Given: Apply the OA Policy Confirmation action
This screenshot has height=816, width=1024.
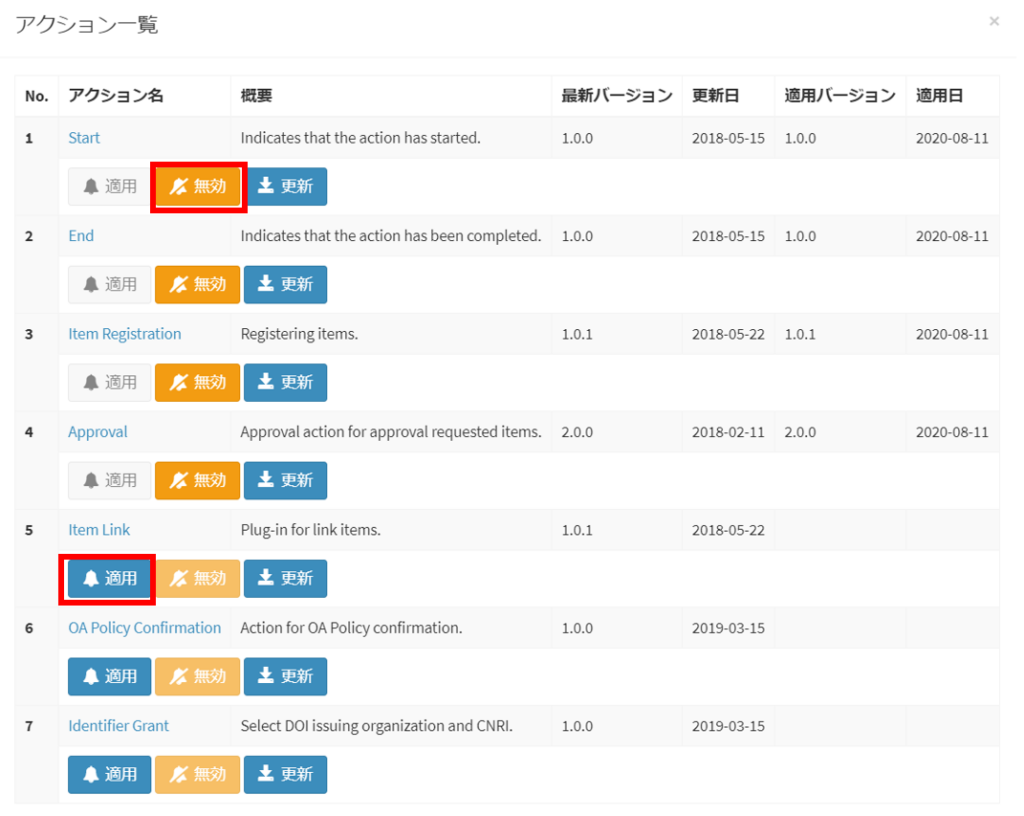Looking at the screenshot, I should 110,677.
